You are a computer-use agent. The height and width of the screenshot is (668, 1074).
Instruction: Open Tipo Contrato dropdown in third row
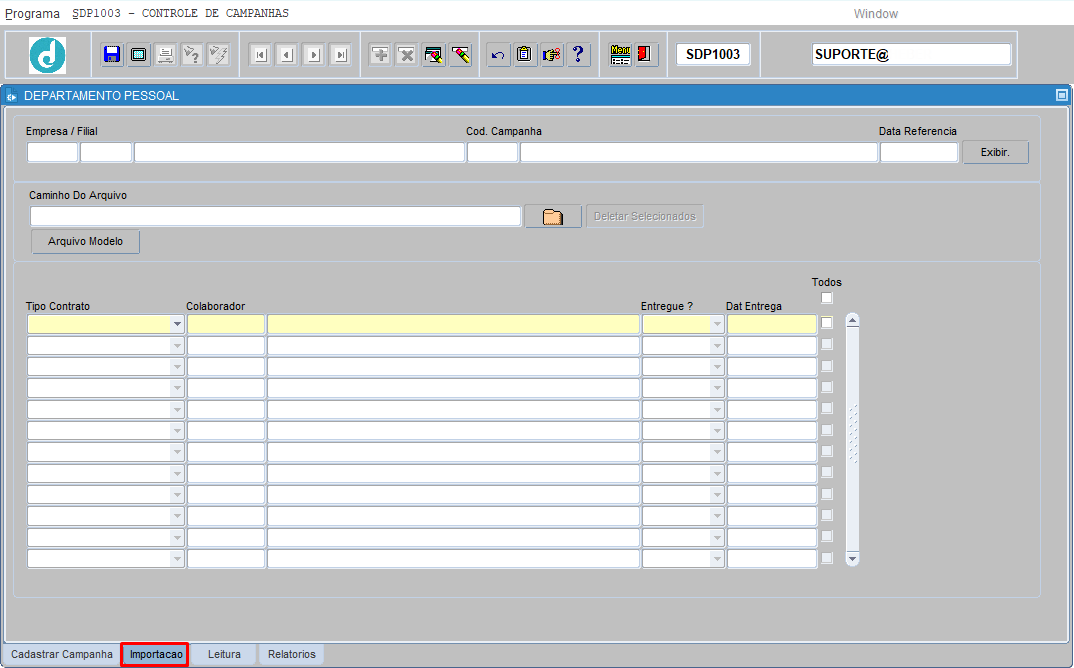[177, 367]
